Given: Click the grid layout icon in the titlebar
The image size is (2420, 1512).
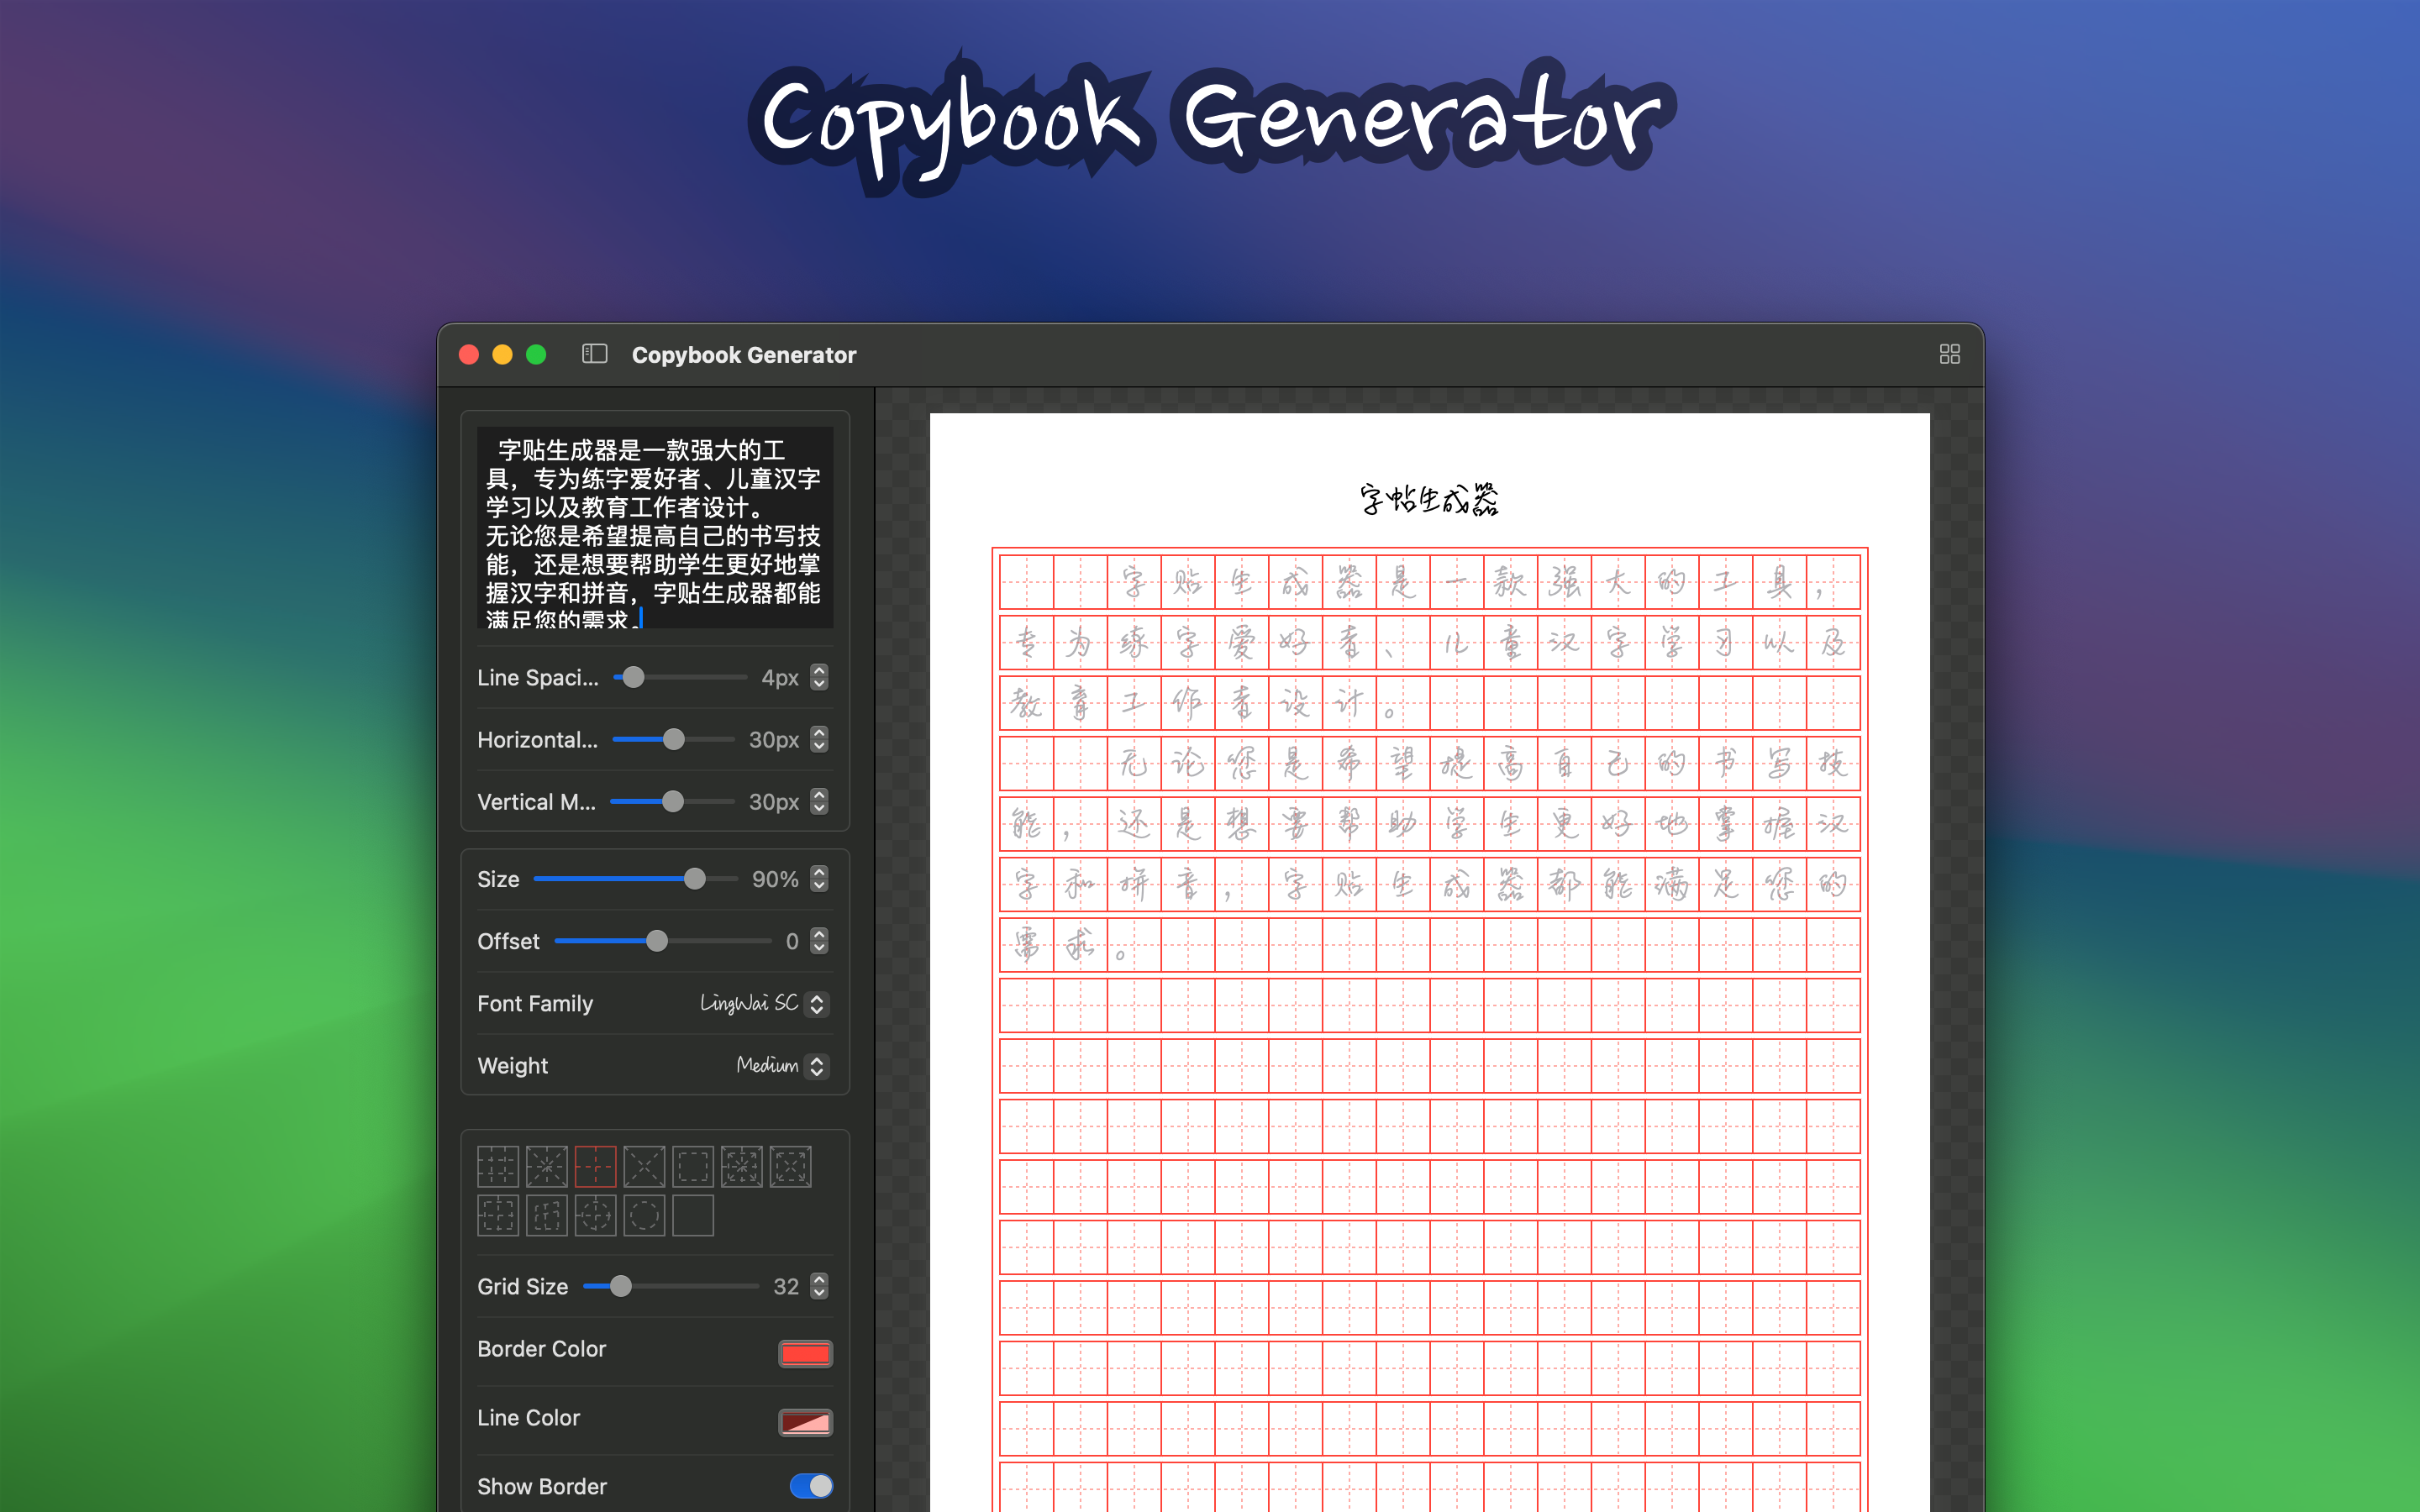Looking at the screenshot, I should pos(1949,354).
